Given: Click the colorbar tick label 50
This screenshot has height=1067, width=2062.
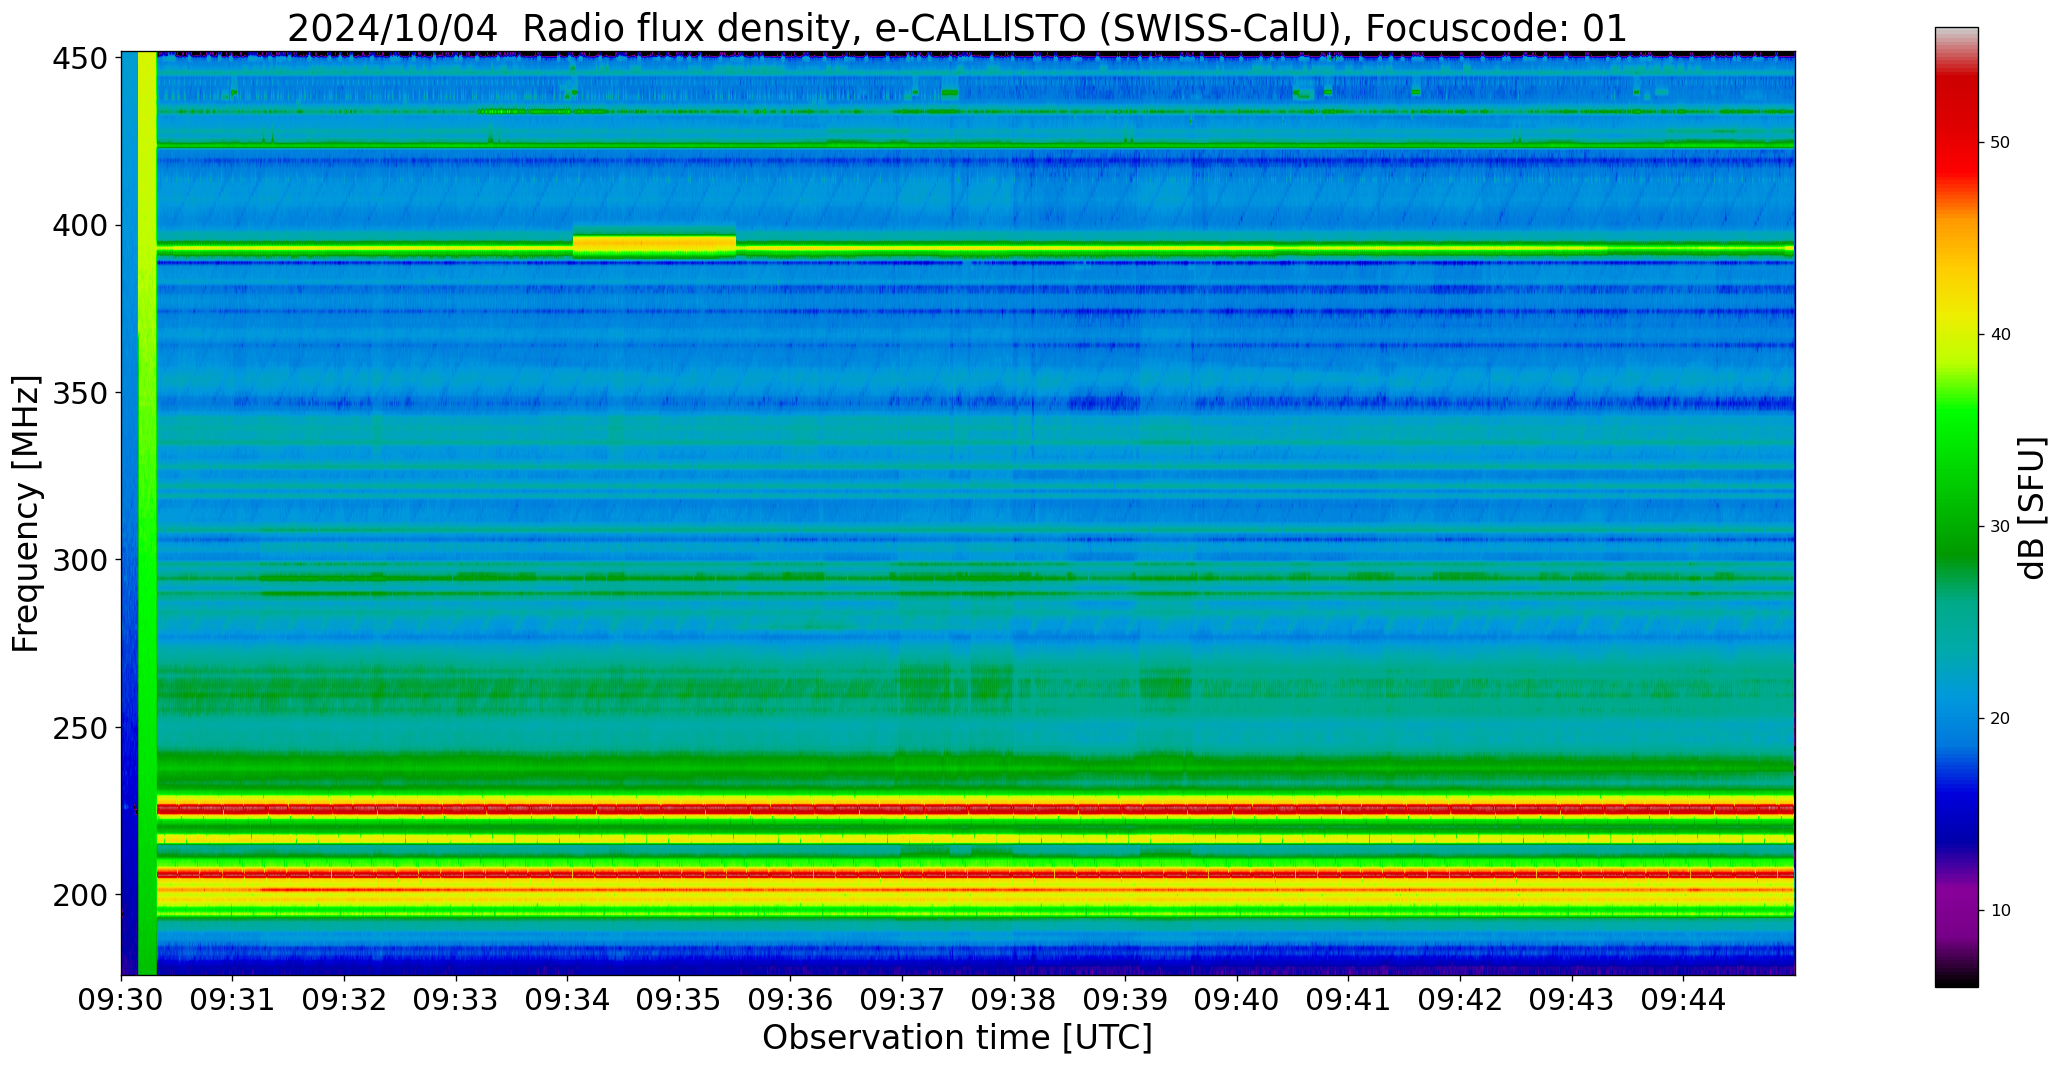Looking at the screenshot, I should [2000, 143].
